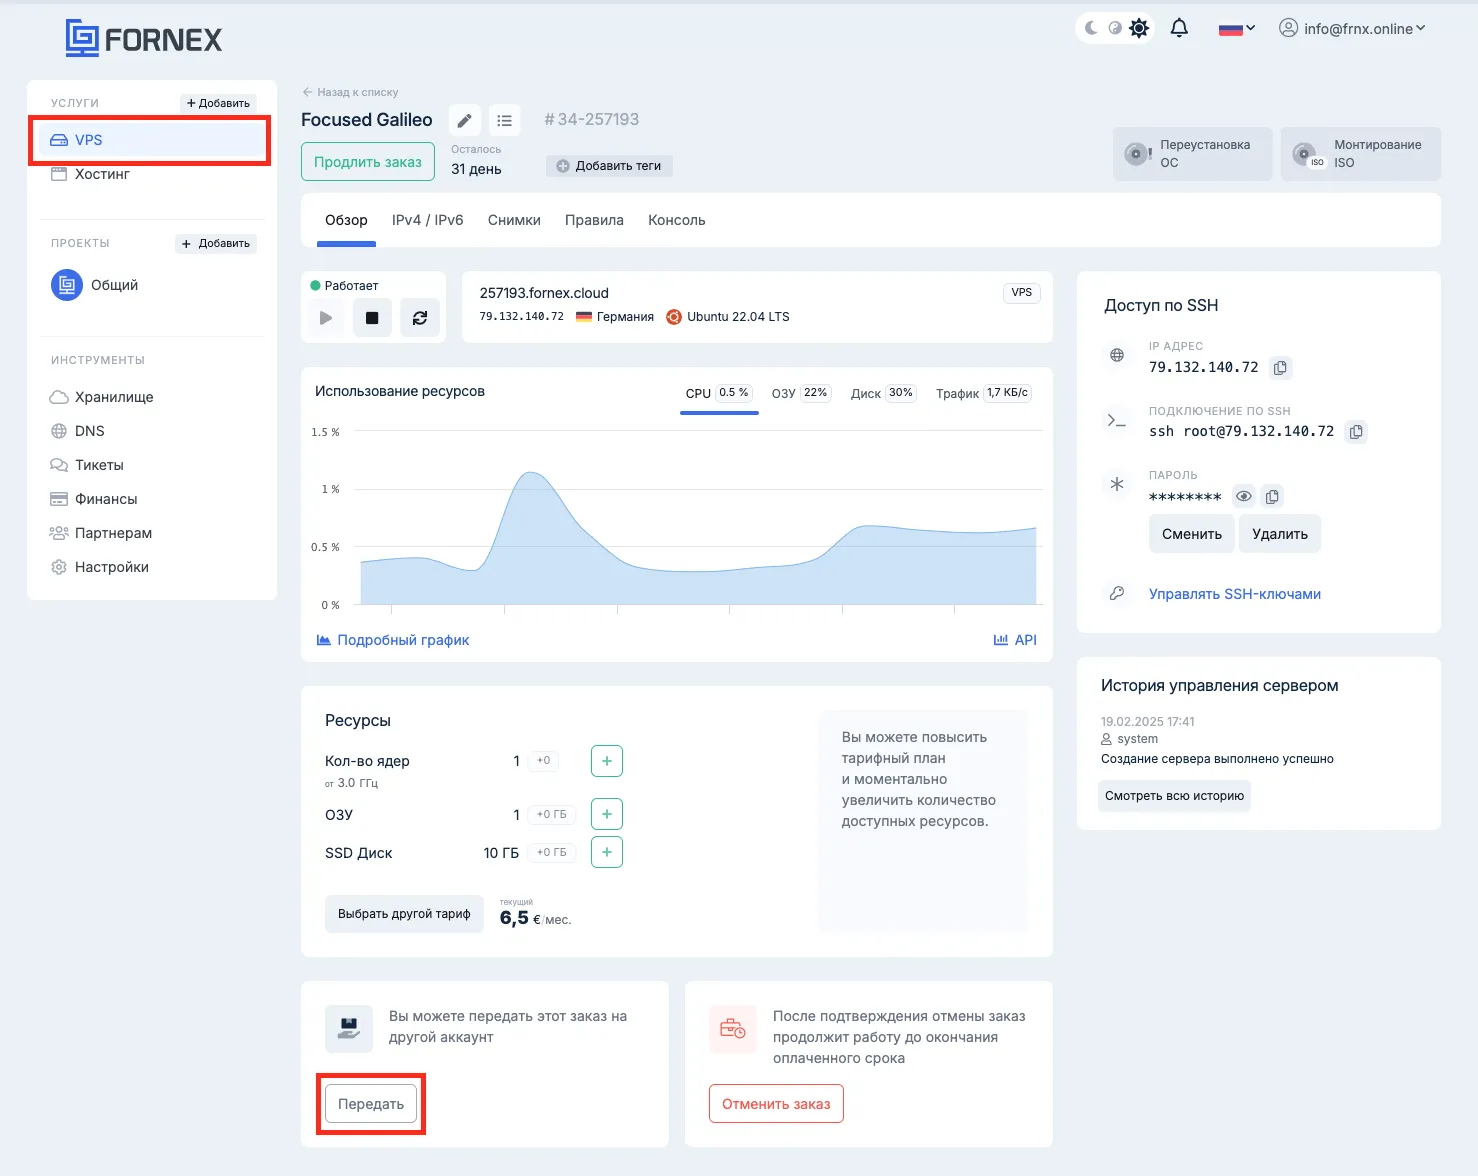Image resolution: width=1478 pixels, height=1176 pixels.
Task: Open the Консоль tab
Action: pos(676,220)
